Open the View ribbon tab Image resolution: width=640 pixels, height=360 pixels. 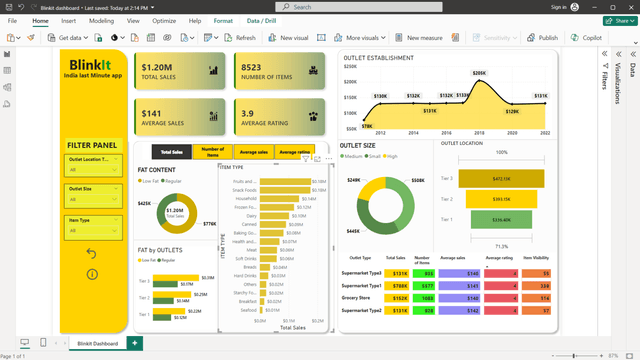[133, 21]
